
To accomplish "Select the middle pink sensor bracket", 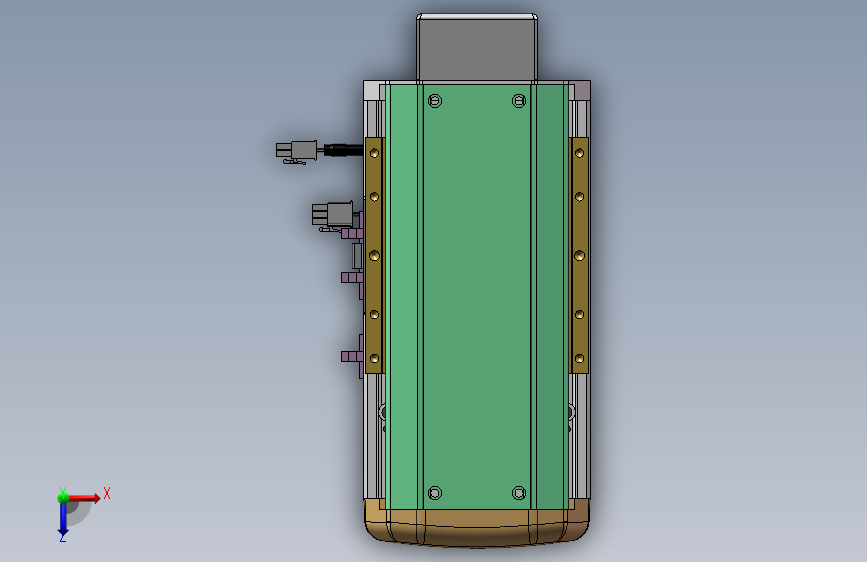I will point(353,277).
